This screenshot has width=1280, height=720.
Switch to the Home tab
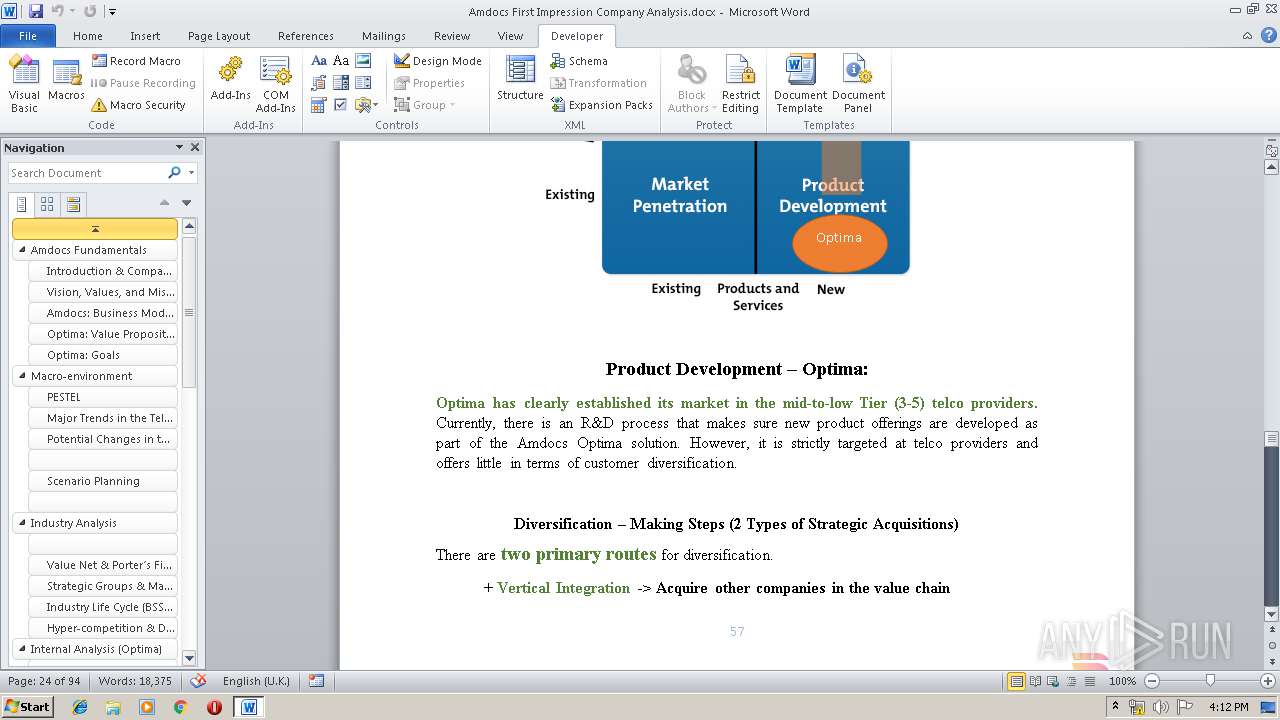click(x=88, y=36)
